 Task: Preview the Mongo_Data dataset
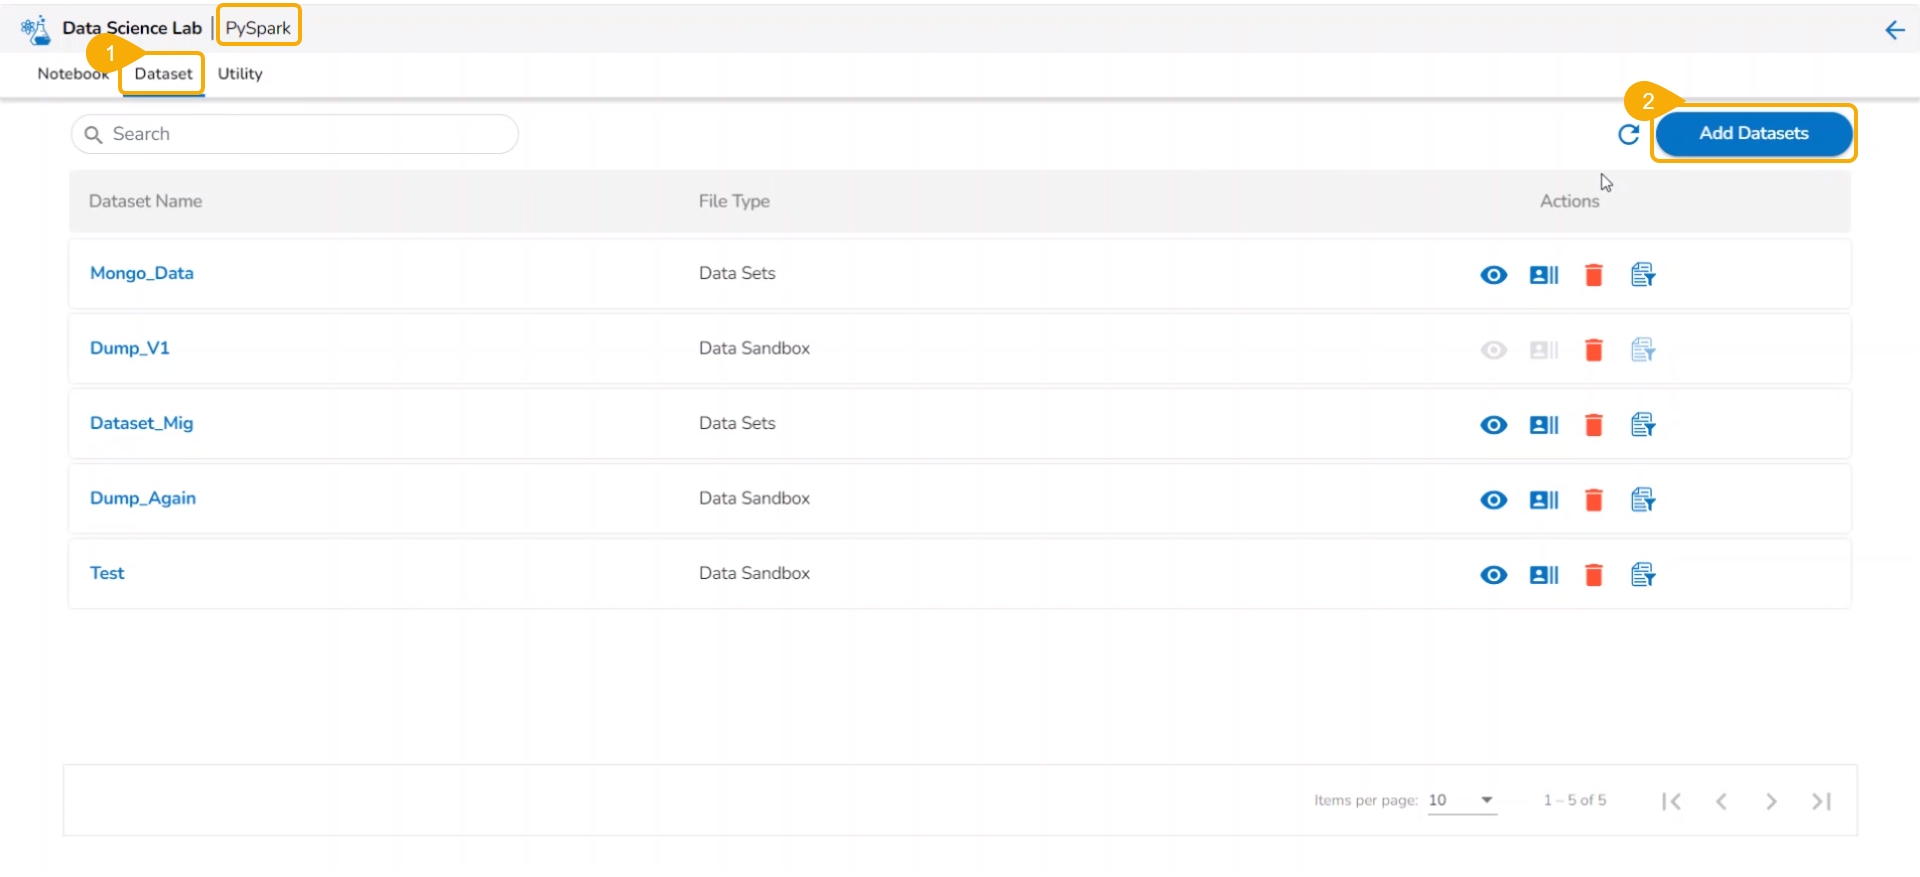coord(1493,275)
